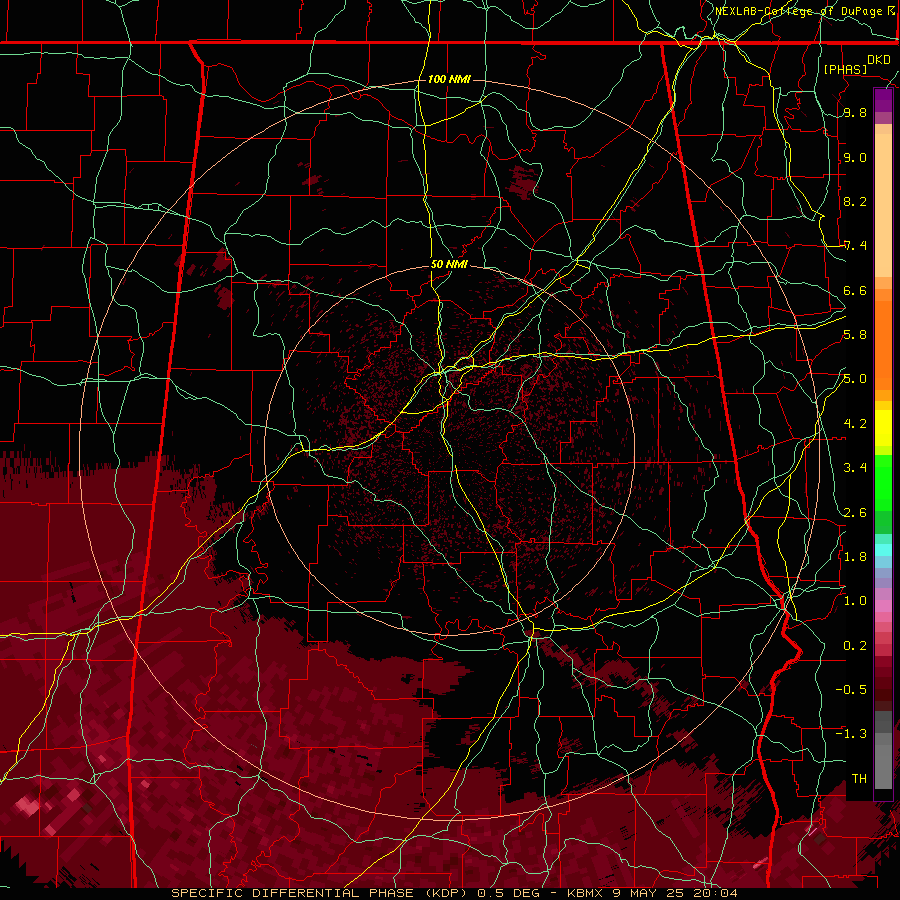
Task: Select the 4.2 scale value
Action: pos(855,424)
